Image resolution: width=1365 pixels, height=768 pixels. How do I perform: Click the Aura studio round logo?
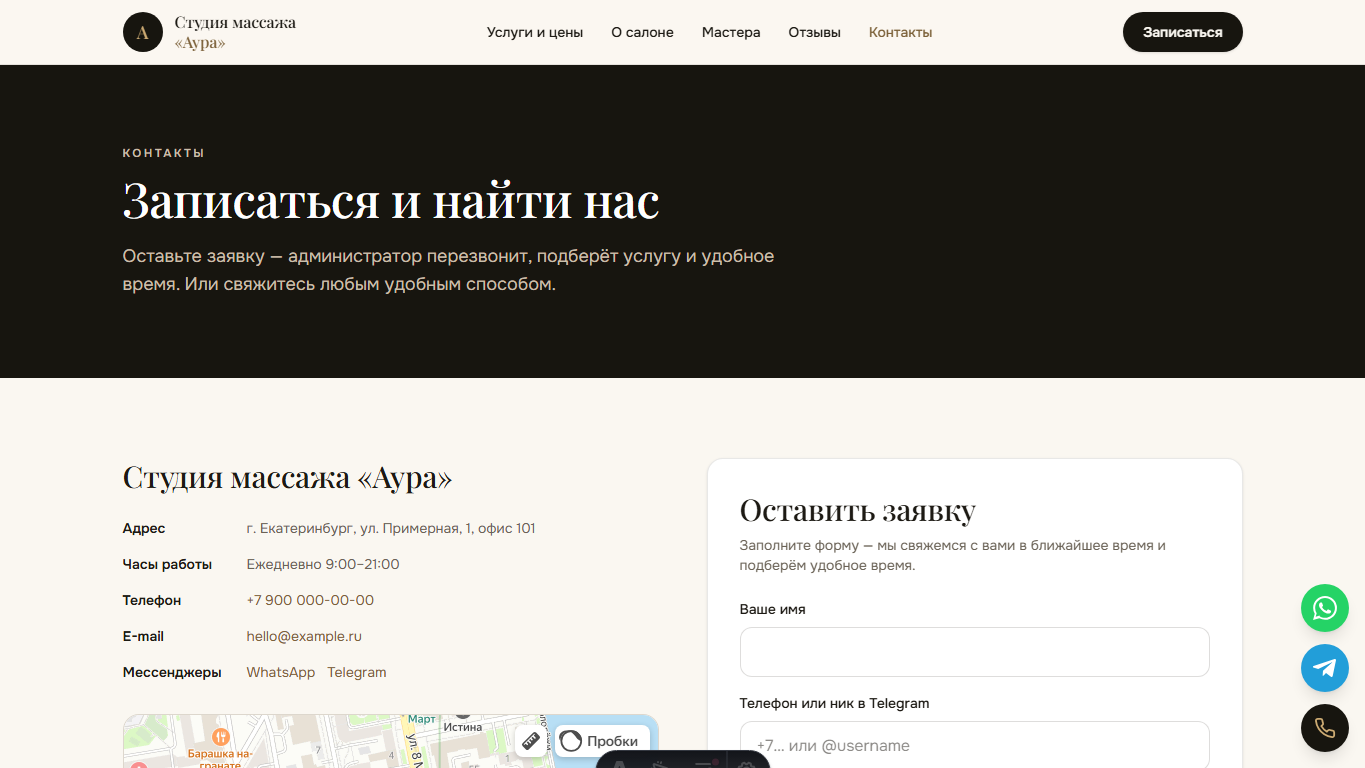click(143, 32)
